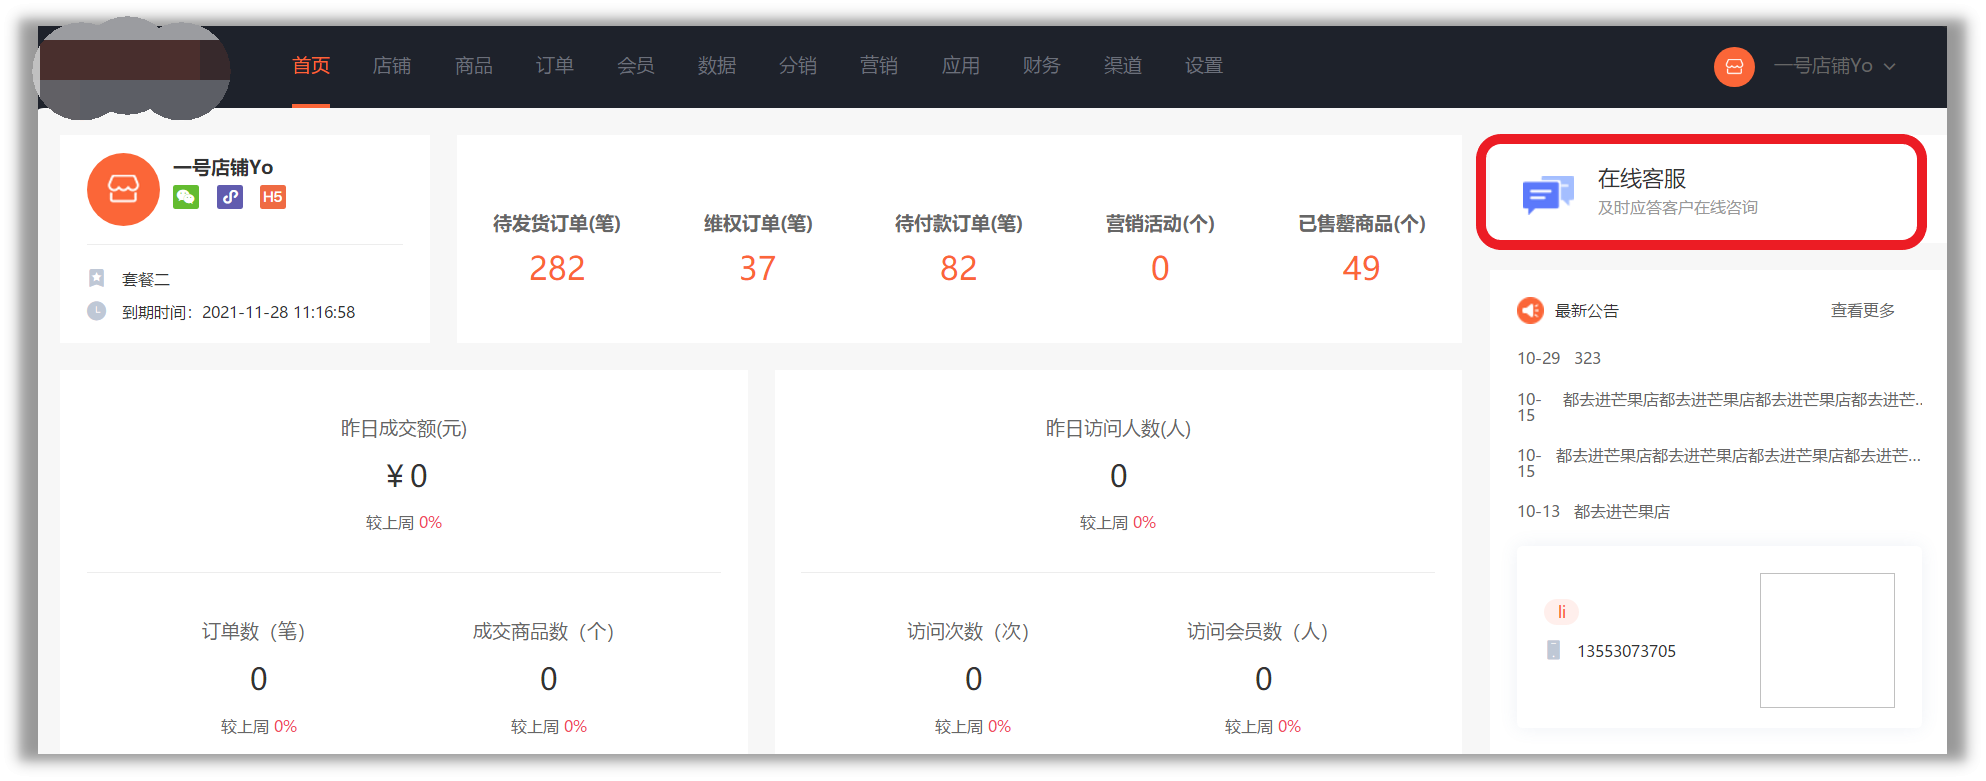Click the orange store avatar in header
This screenshot has width=1986, height=781.
pos(1734,67)
